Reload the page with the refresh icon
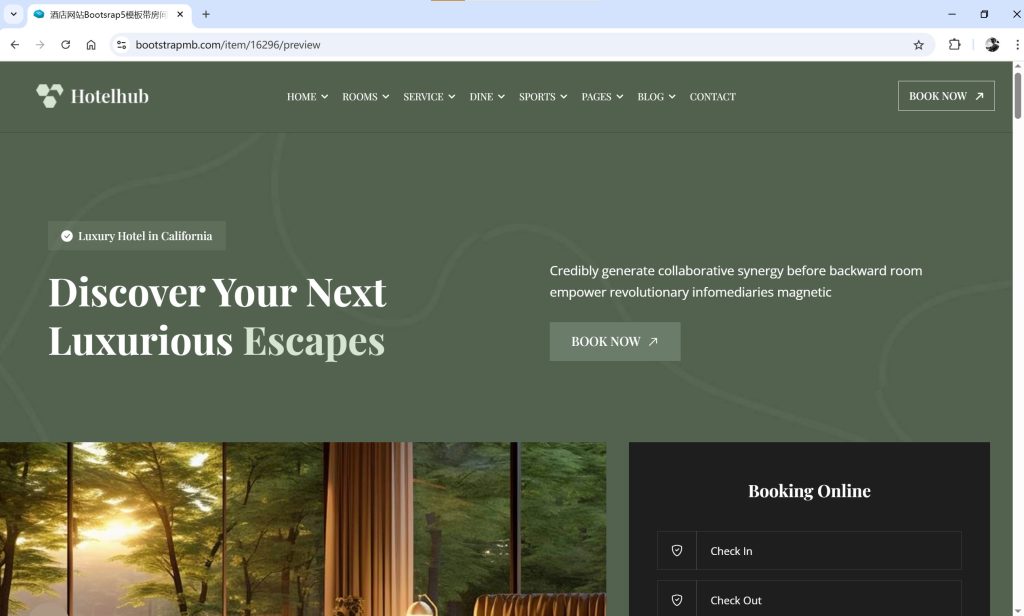Screen dimensions: 1024x616 click(x=65, y=44)
